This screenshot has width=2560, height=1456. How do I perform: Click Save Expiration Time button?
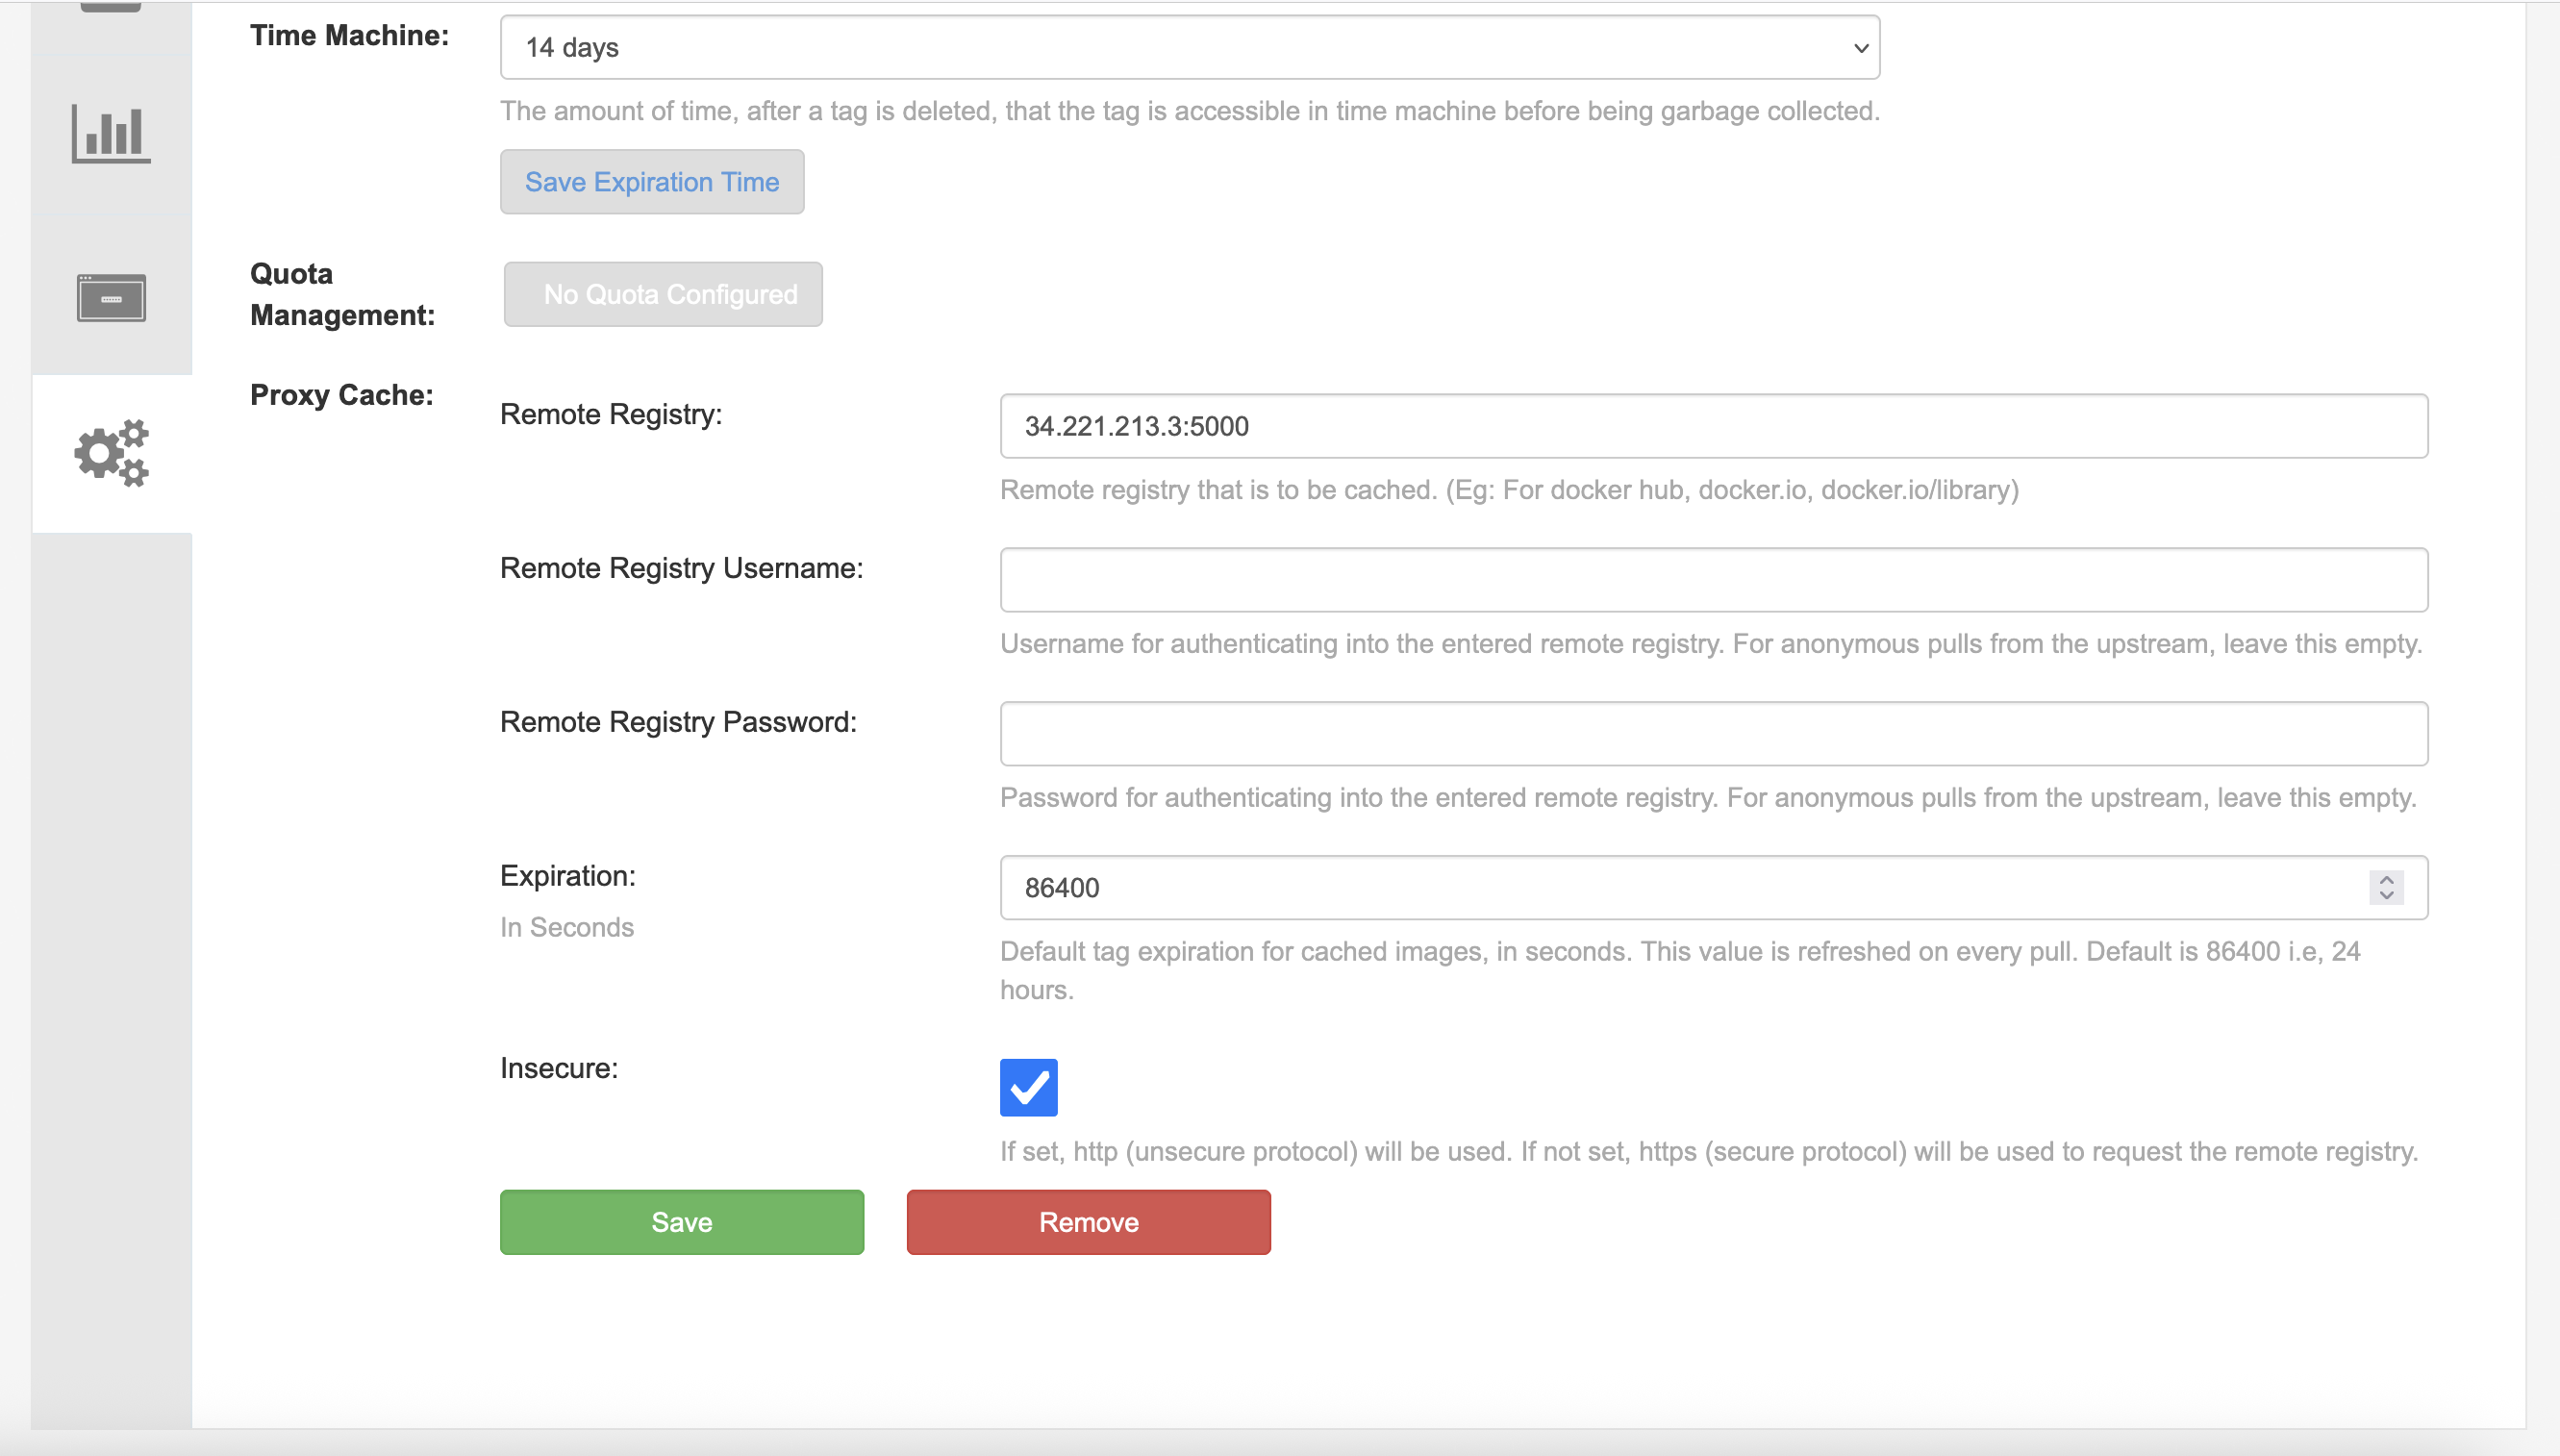tap(652, 182)
